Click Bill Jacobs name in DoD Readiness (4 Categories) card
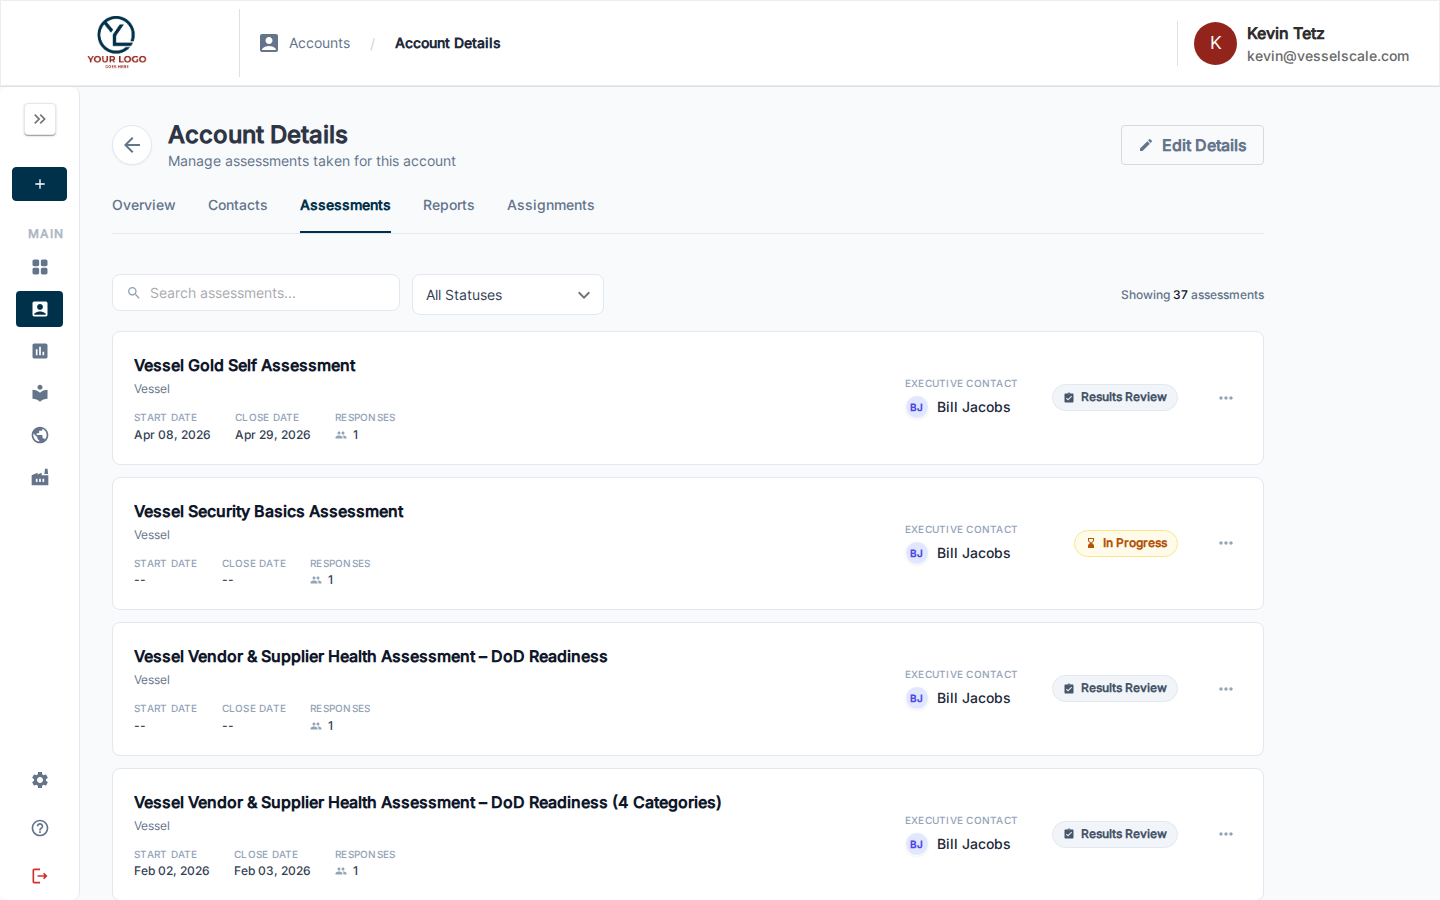Screen dimensions: 1440x900 click(x=974, y=844)
